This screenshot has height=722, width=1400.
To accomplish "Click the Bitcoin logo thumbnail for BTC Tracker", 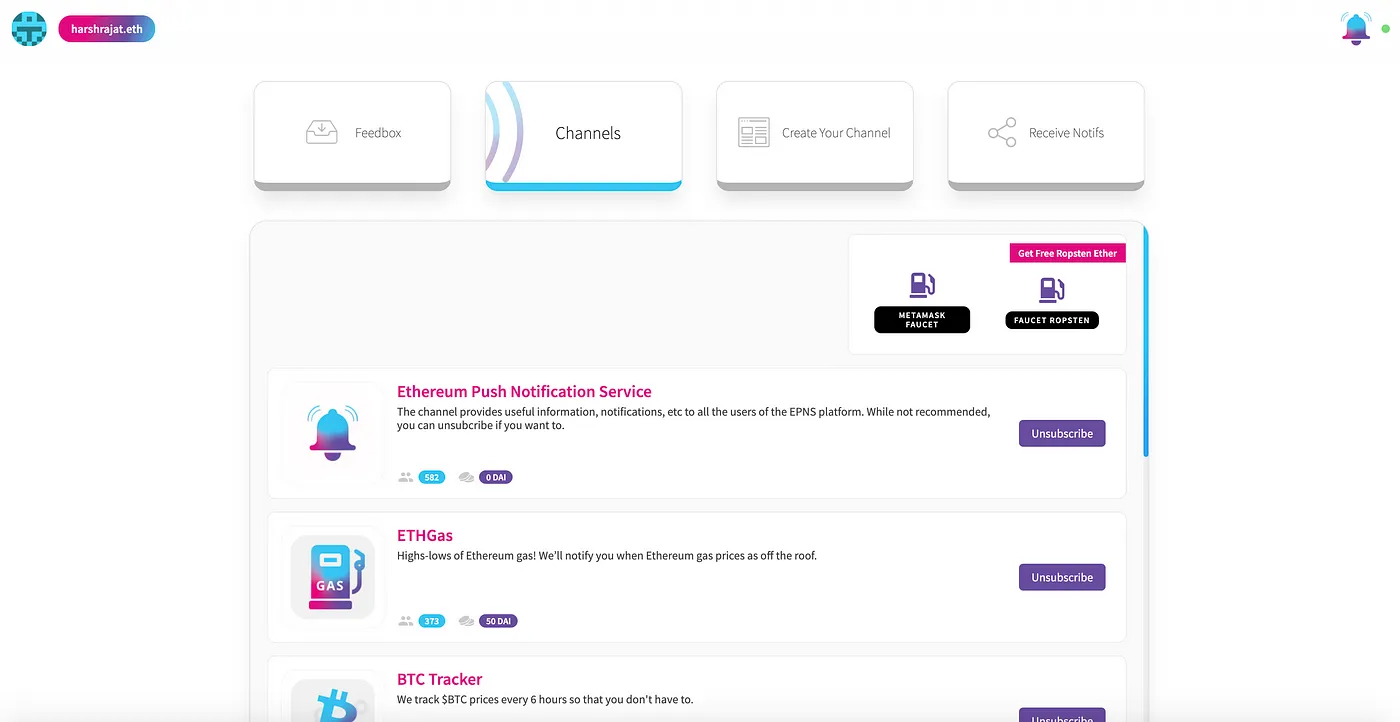I will click(x=333, y=706).
